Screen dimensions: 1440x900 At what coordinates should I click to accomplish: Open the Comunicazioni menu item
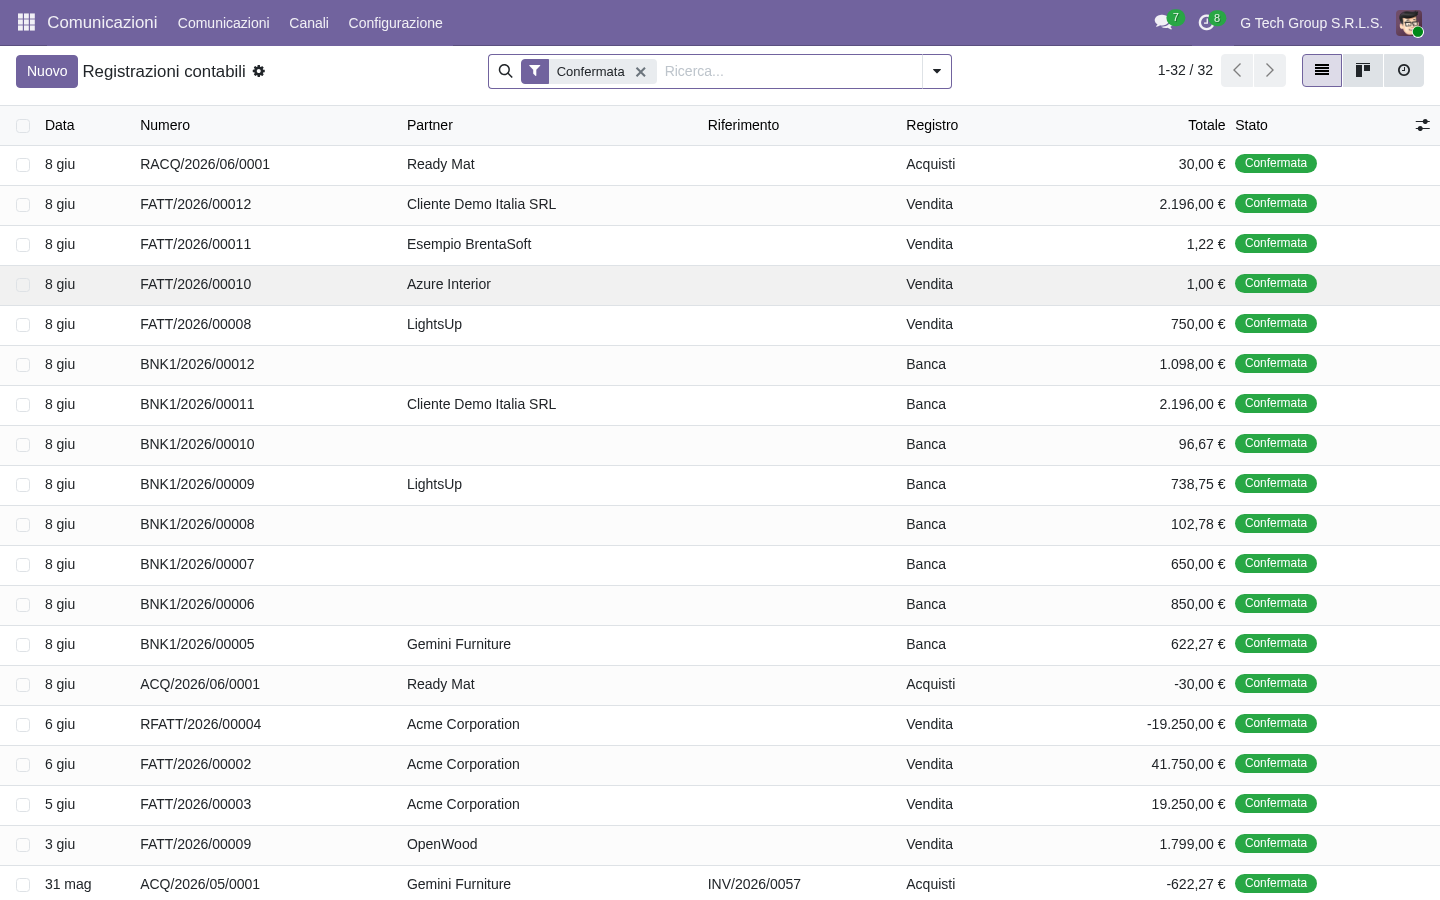coord(223,23)
